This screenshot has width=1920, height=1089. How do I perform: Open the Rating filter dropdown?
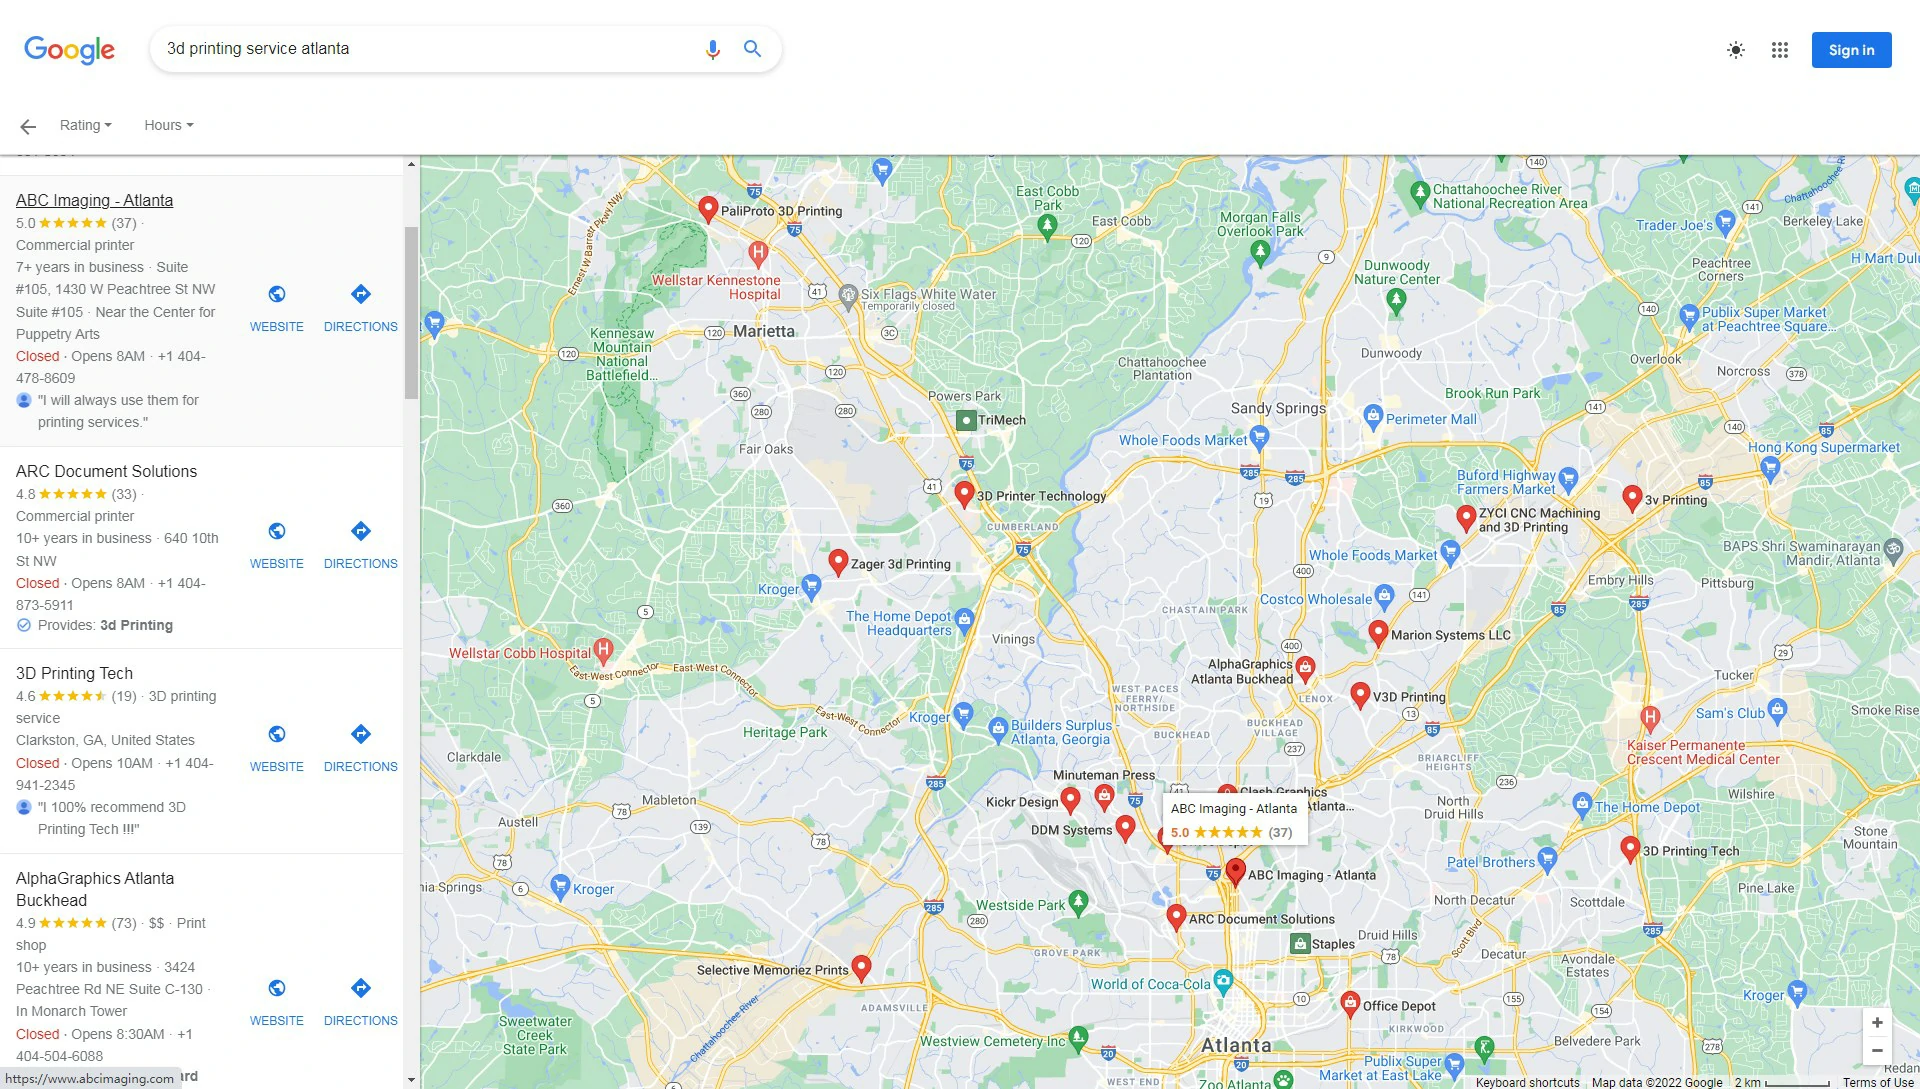coord(85,125)
